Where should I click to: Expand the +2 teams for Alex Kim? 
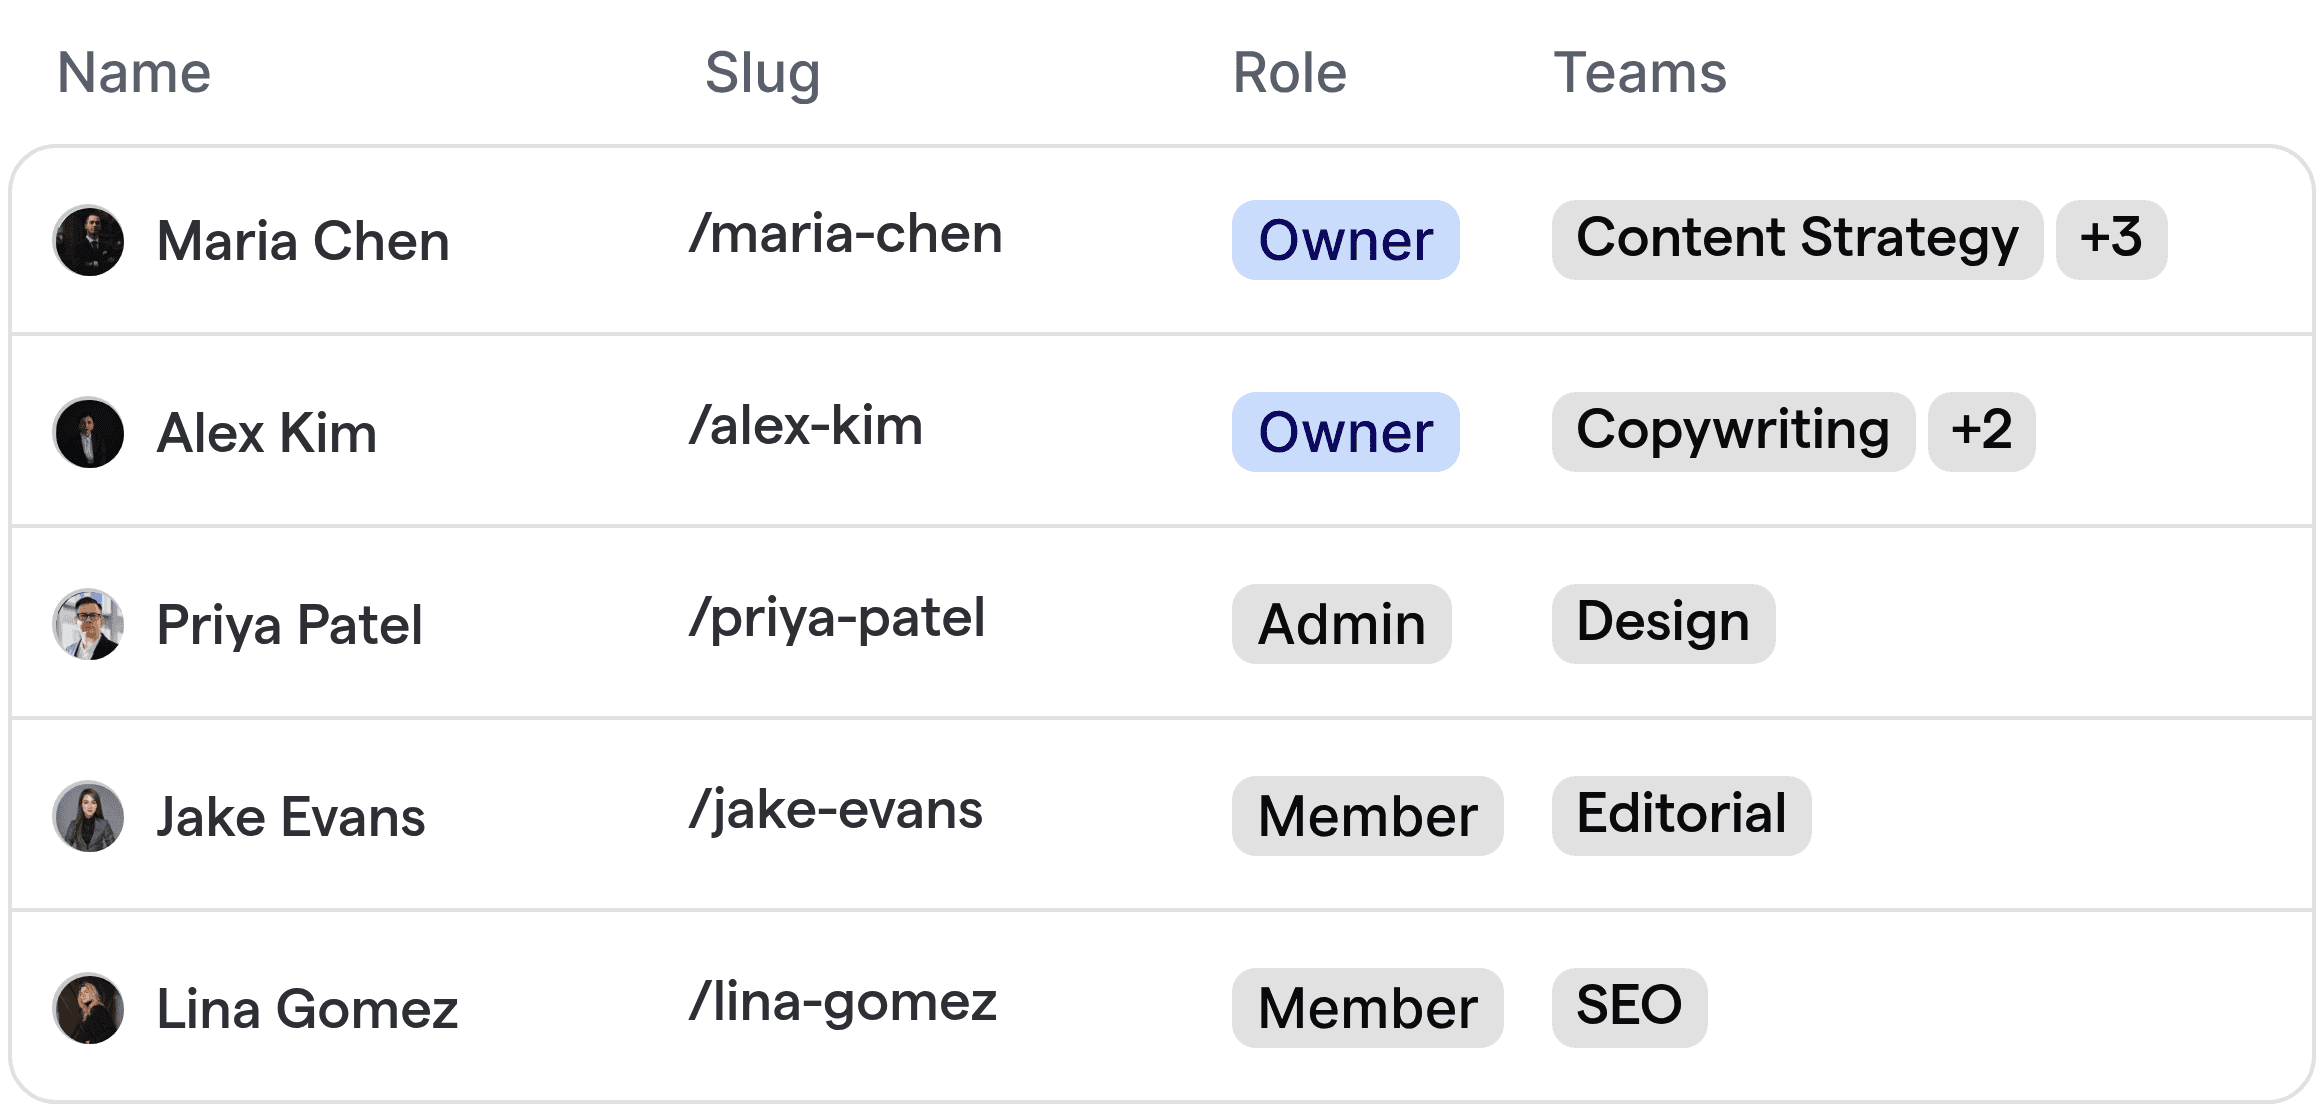[x=1981, y=432]
